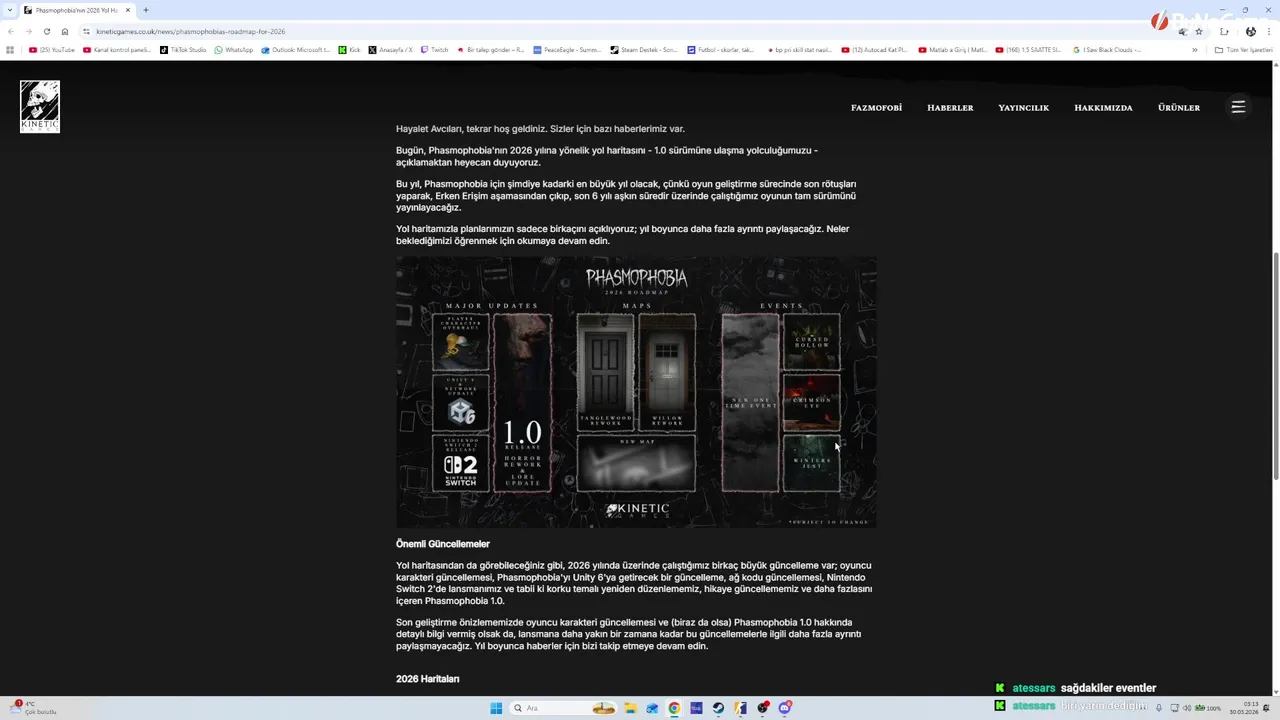The height and width of the screenshot is (720, 1280).
Task: Open the apps grid in bookmarks bar
Action: pos(10,50)
